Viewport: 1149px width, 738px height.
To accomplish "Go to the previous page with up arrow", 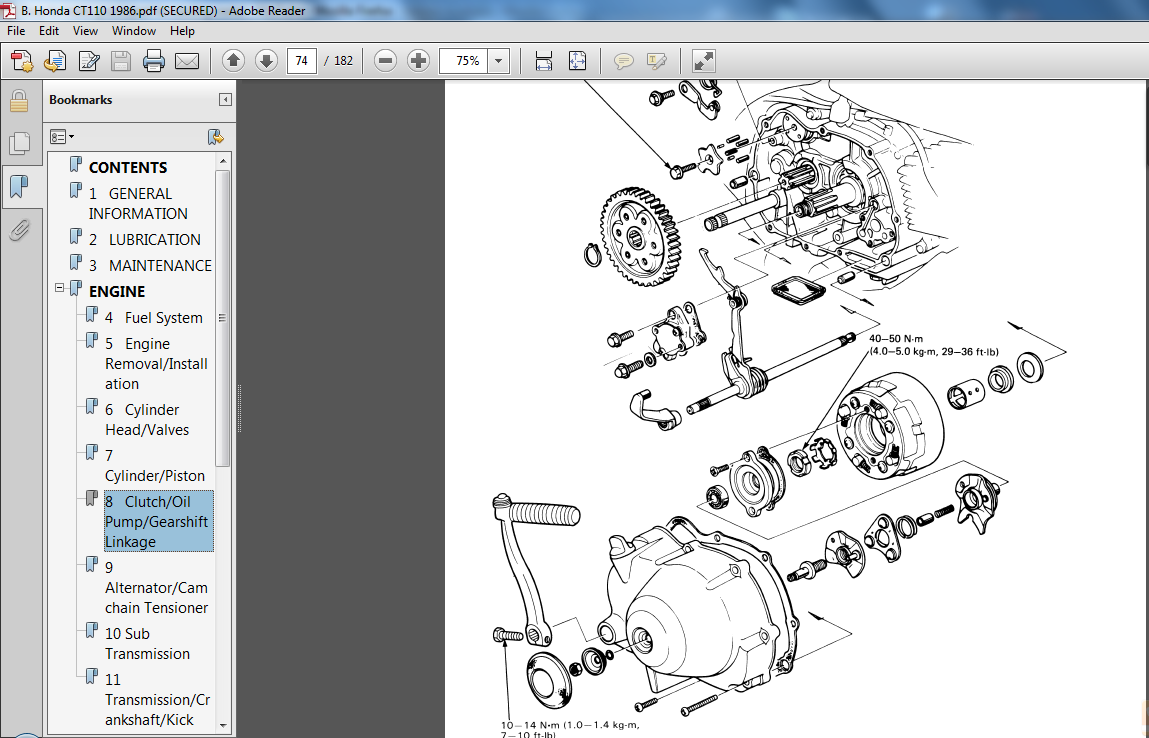I will (233, 61).
